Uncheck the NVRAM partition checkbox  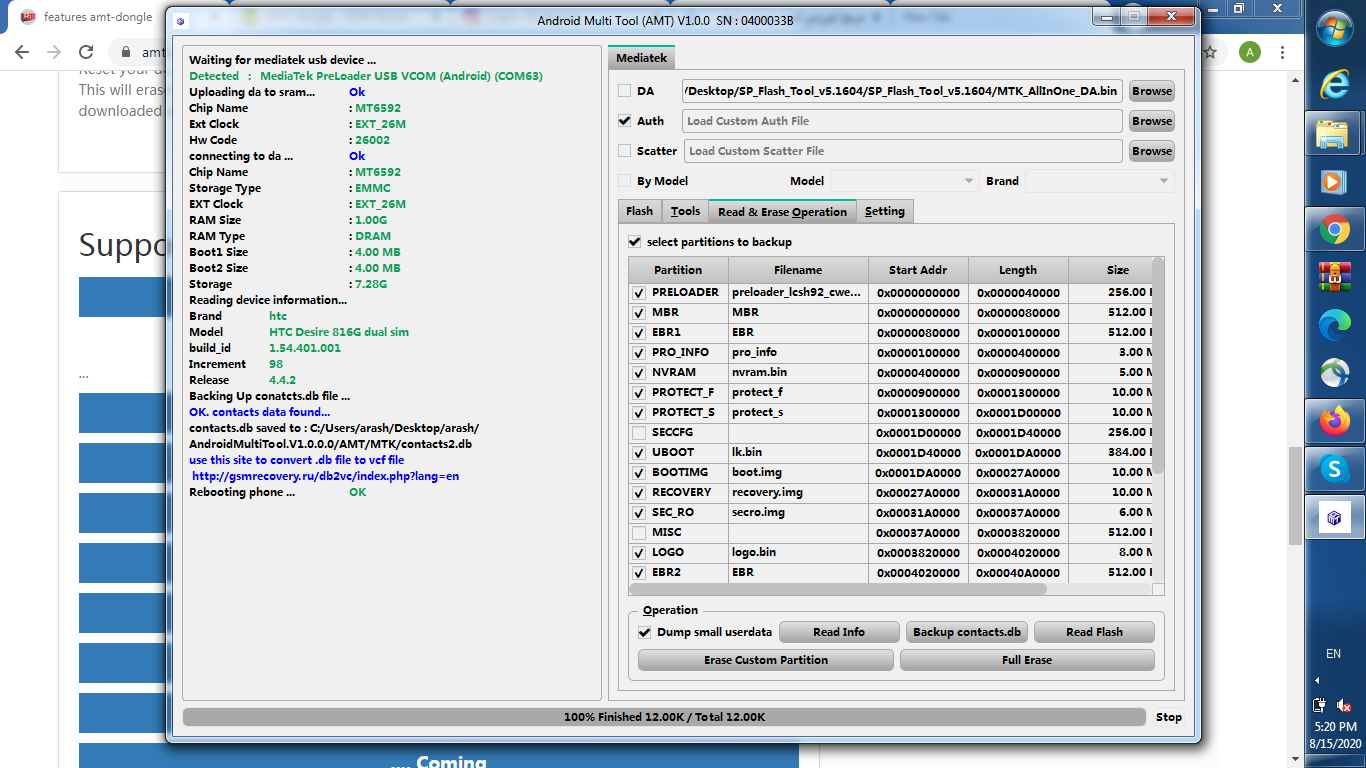tap(639, 373)
